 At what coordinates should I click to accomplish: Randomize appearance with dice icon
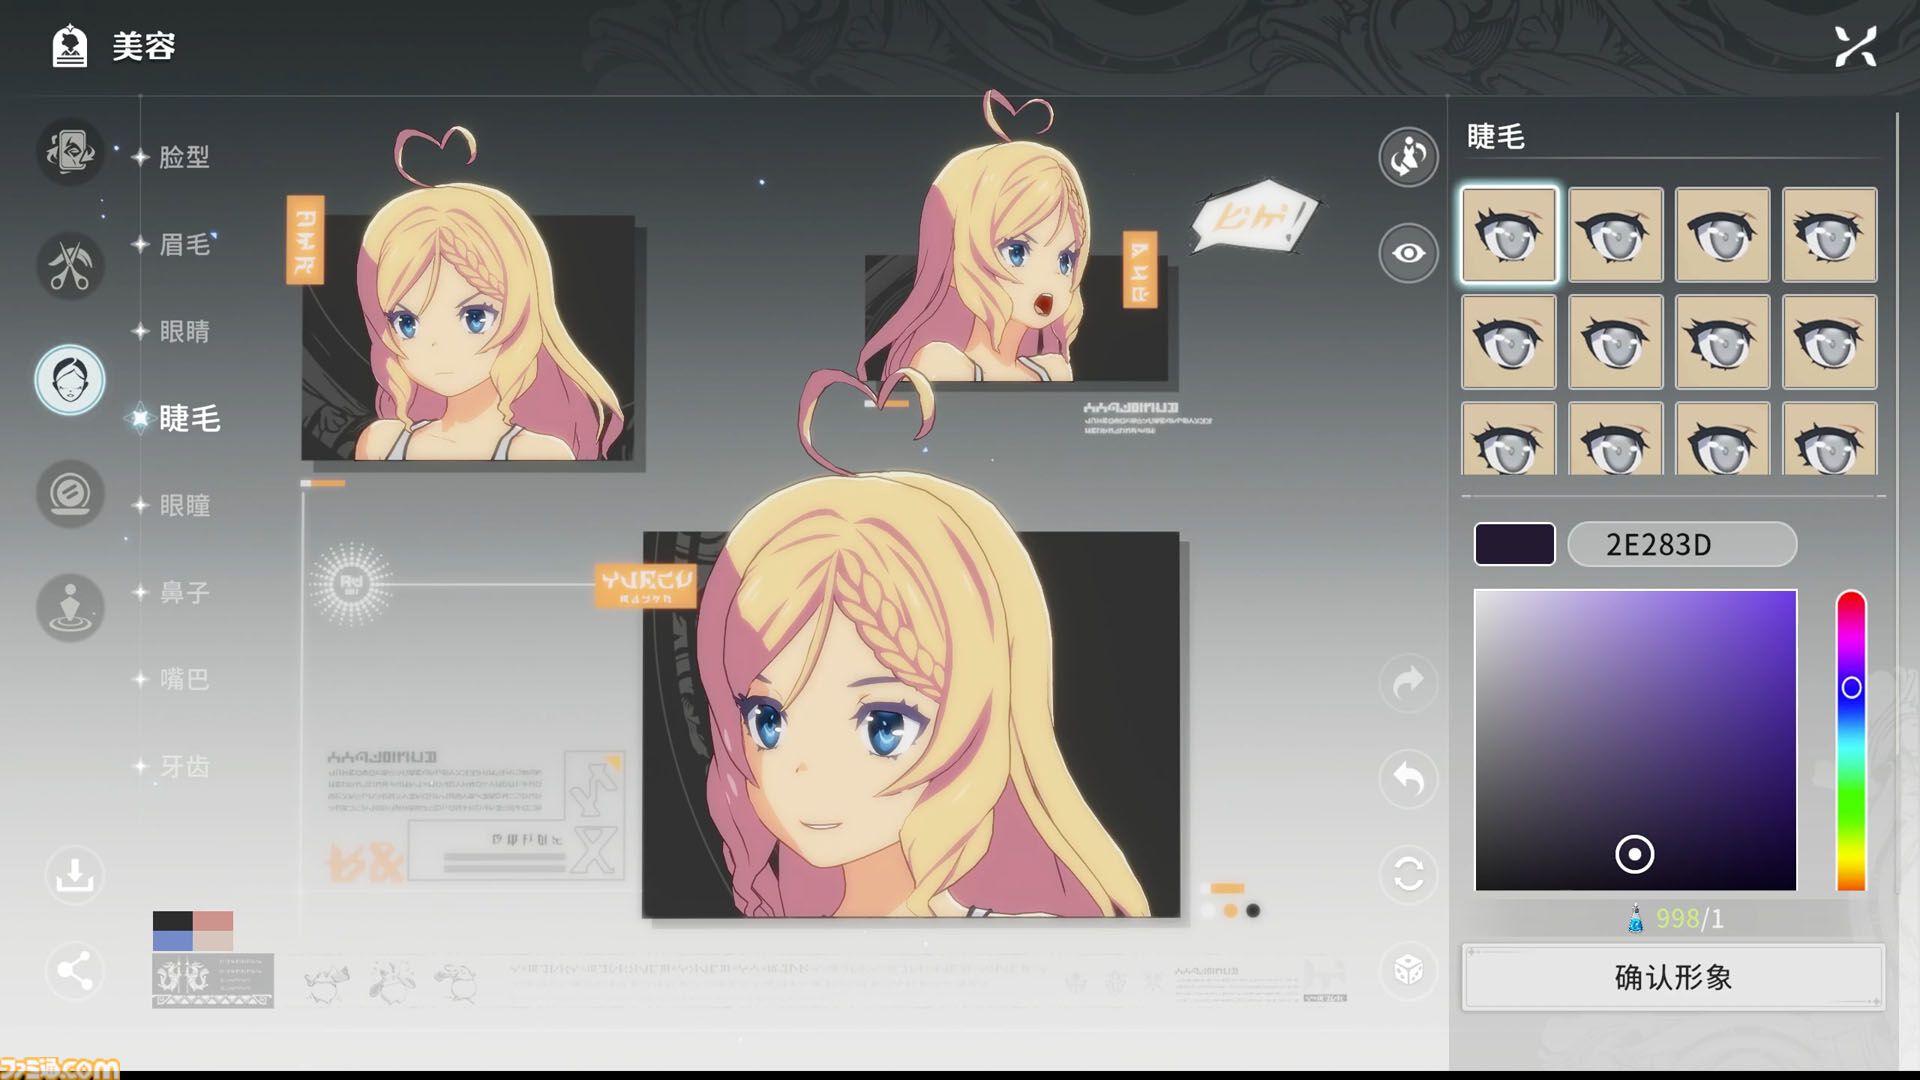1409,969
